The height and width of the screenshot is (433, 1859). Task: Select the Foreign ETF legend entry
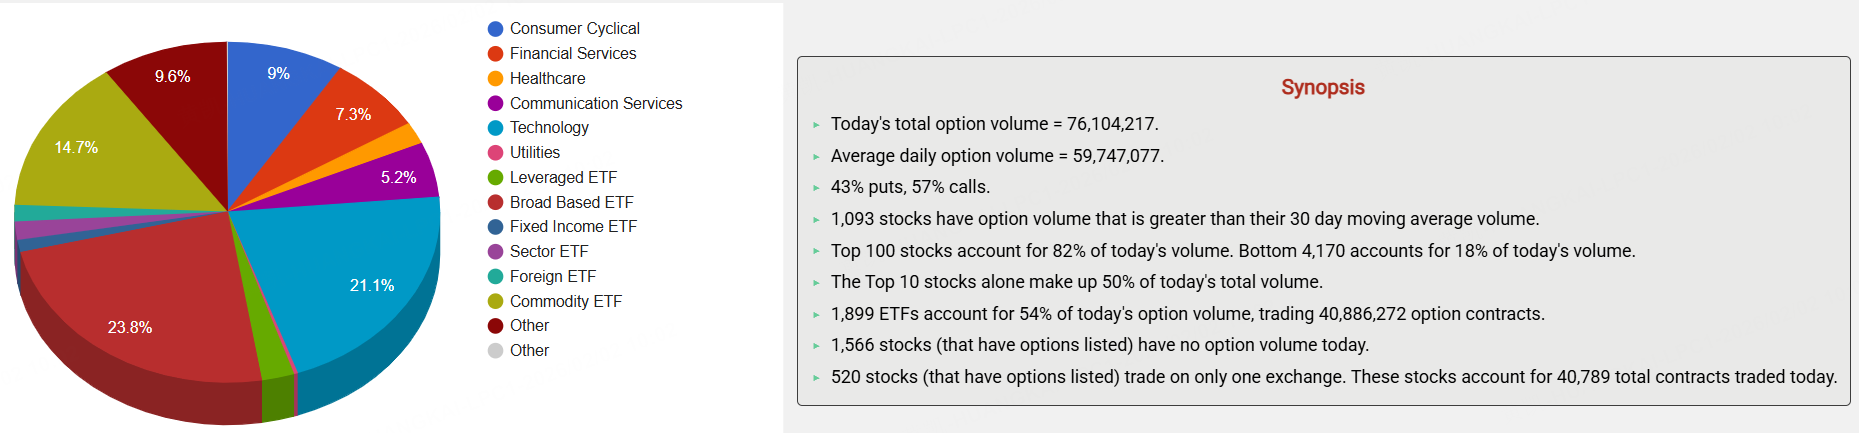[552, 277]
